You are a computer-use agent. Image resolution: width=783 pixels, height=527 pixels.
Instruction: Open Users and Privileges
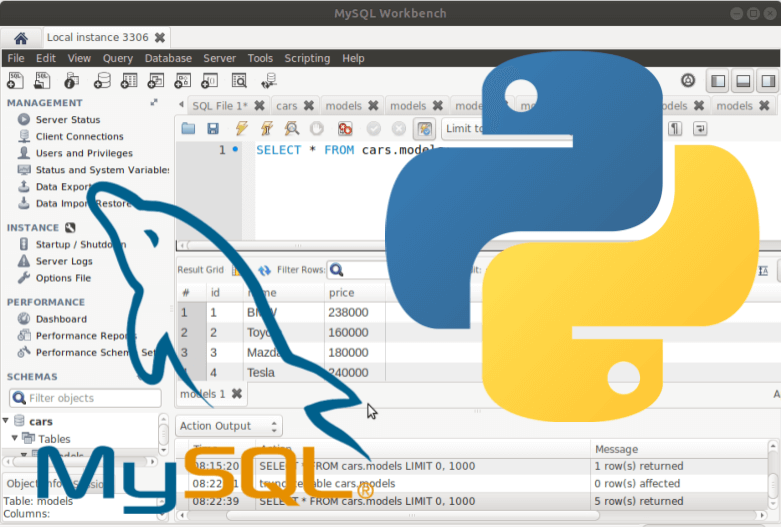click(84, 153)
